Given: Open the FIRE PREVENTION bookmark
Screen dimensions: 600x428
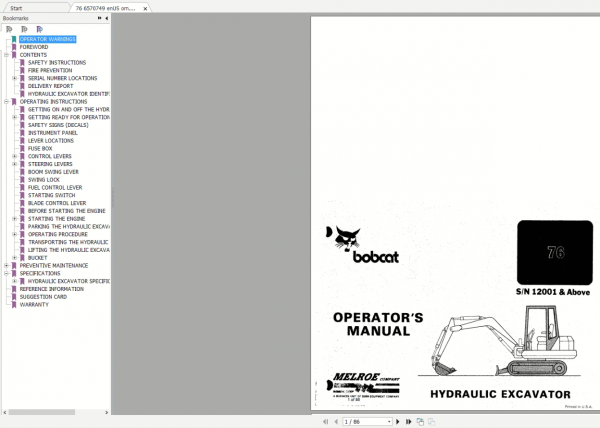Looking at the screenshot, I should pyautogui.click(x=50, y=70).
